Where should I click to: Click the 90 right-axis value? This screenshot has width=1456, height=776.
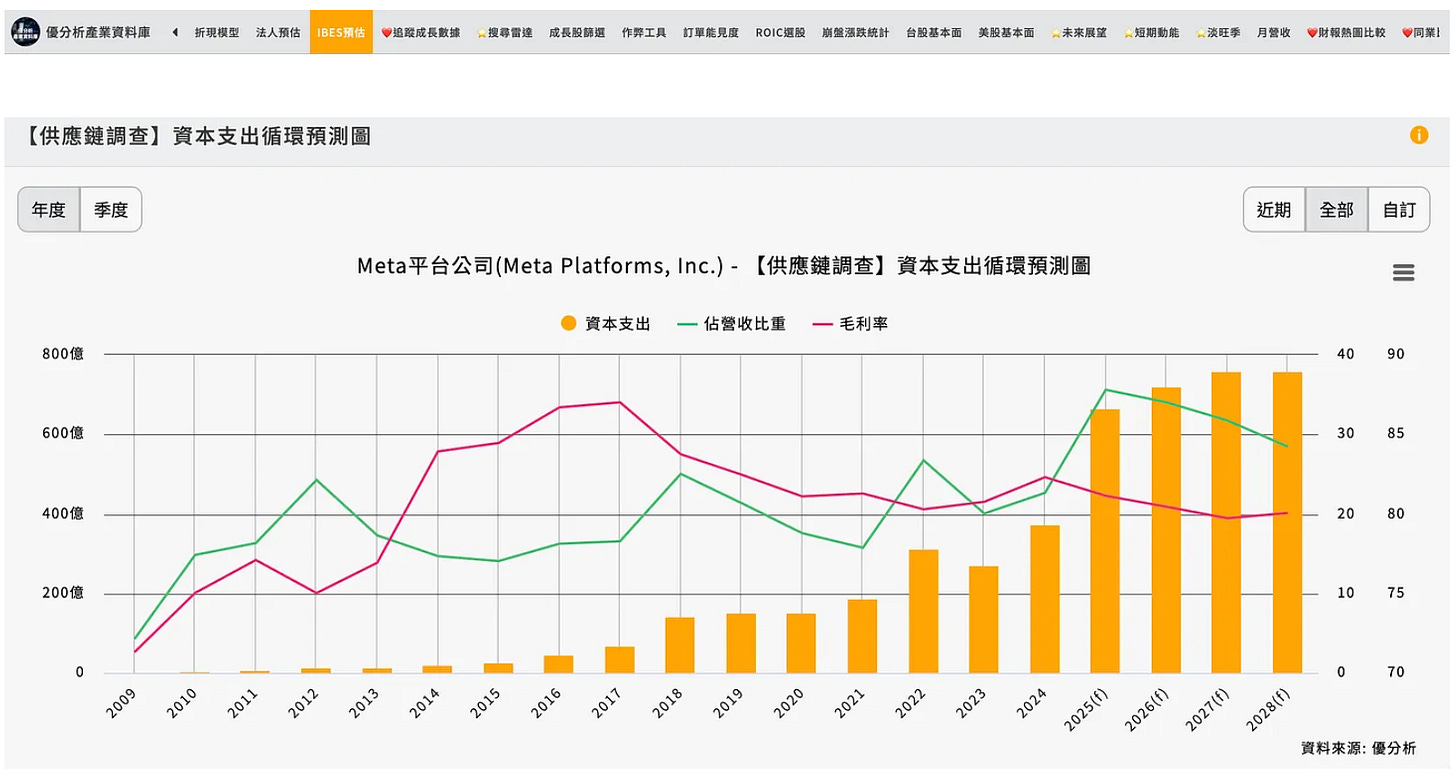[1396, 354]
